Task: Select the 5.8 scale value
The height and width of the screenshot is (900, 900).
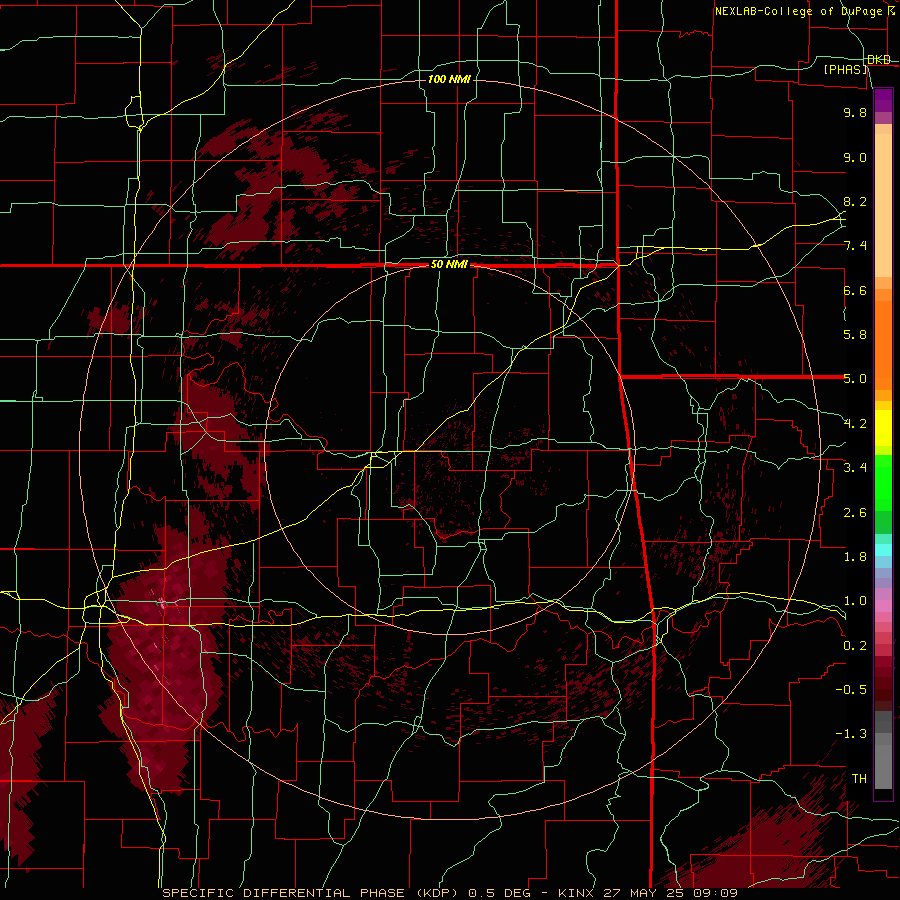Action: coord(855,335)
